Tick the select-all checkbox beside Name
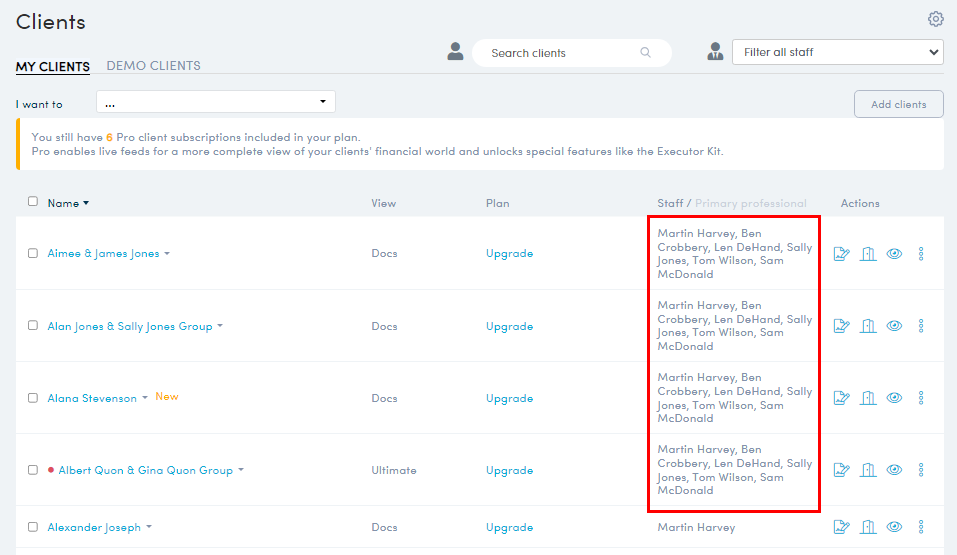The height and width of the screenshot is (555, 957). coord(33,201)
